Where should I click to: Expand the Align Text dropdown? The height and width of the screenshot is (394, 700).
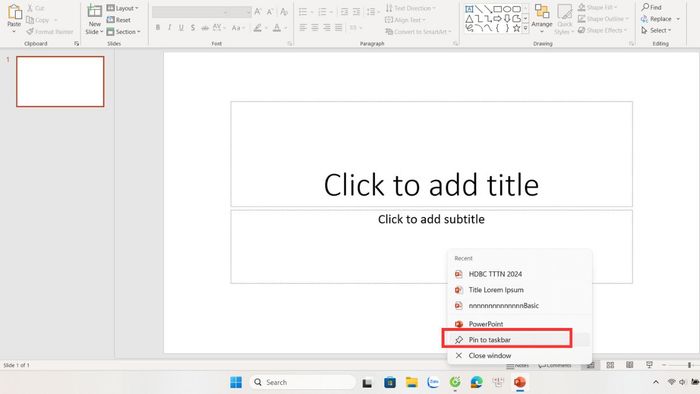coord(405,20)
